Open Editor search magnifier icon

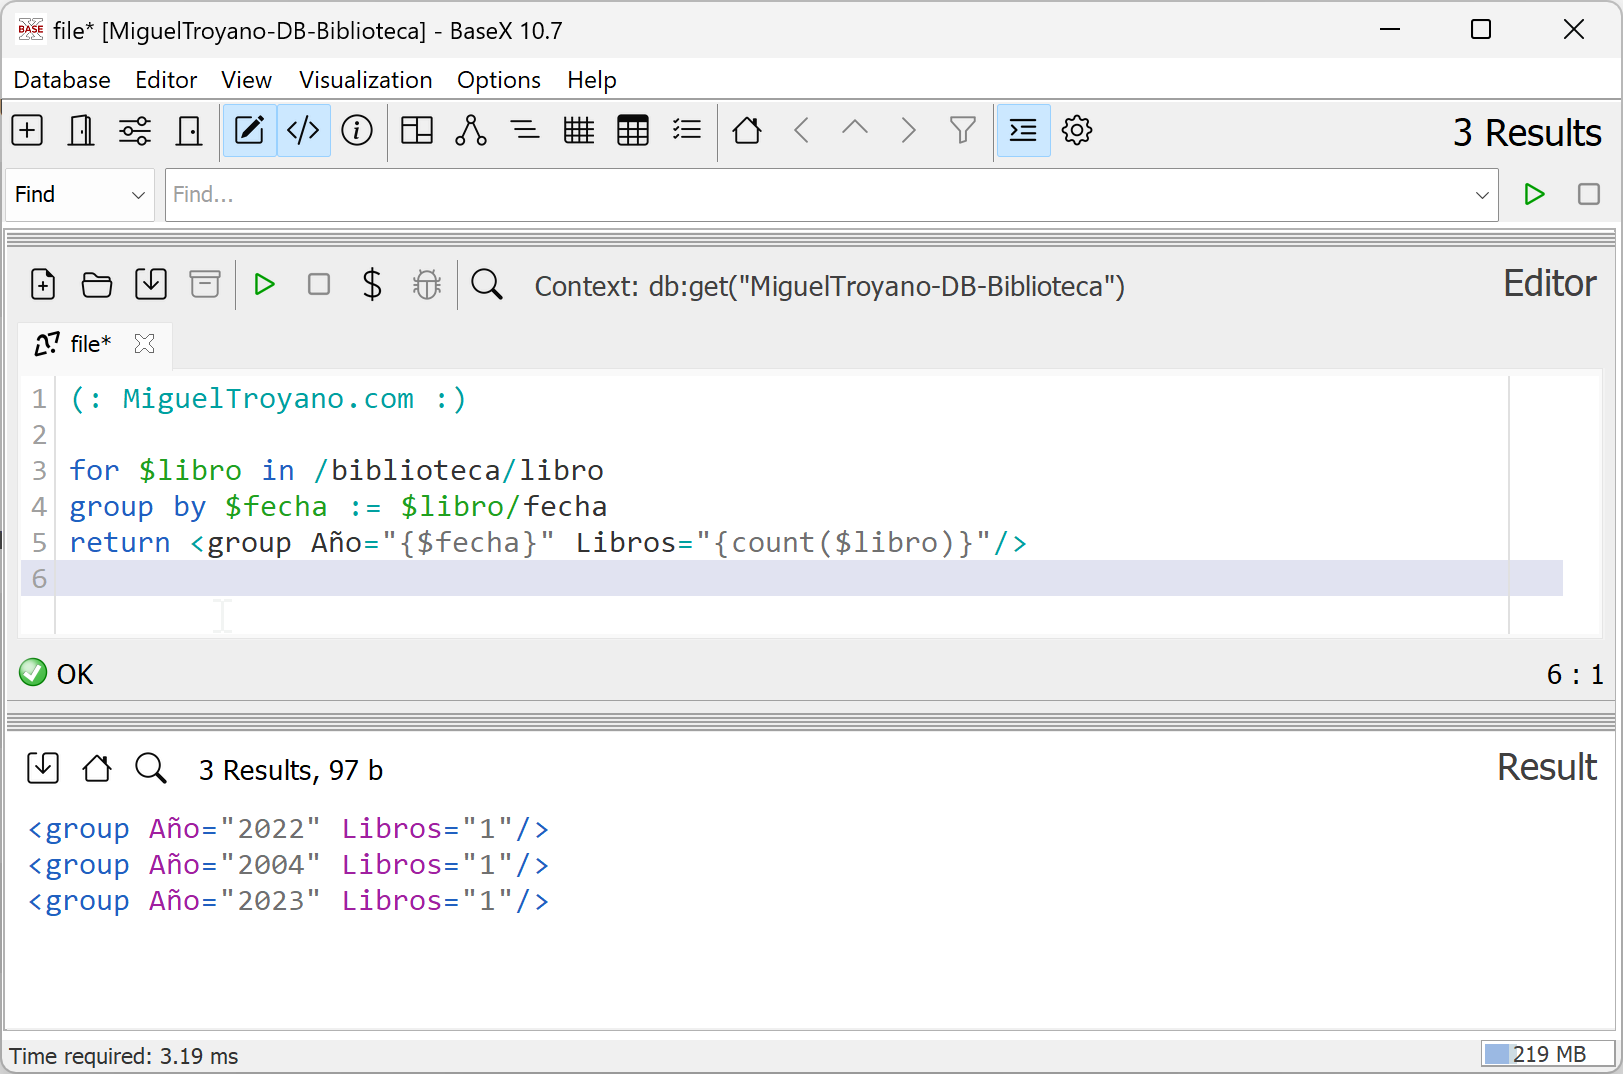487,285
